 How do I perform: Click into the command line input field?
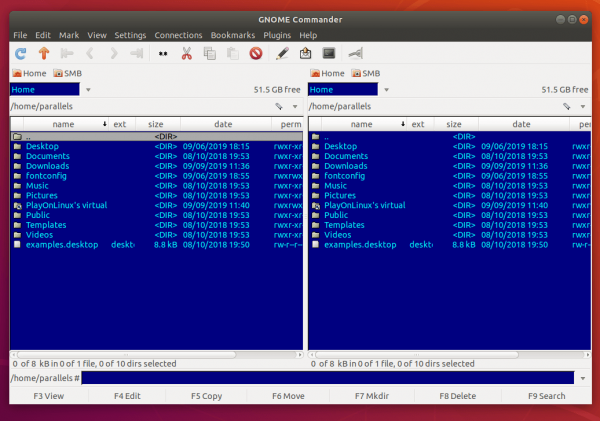click(328, 378)
